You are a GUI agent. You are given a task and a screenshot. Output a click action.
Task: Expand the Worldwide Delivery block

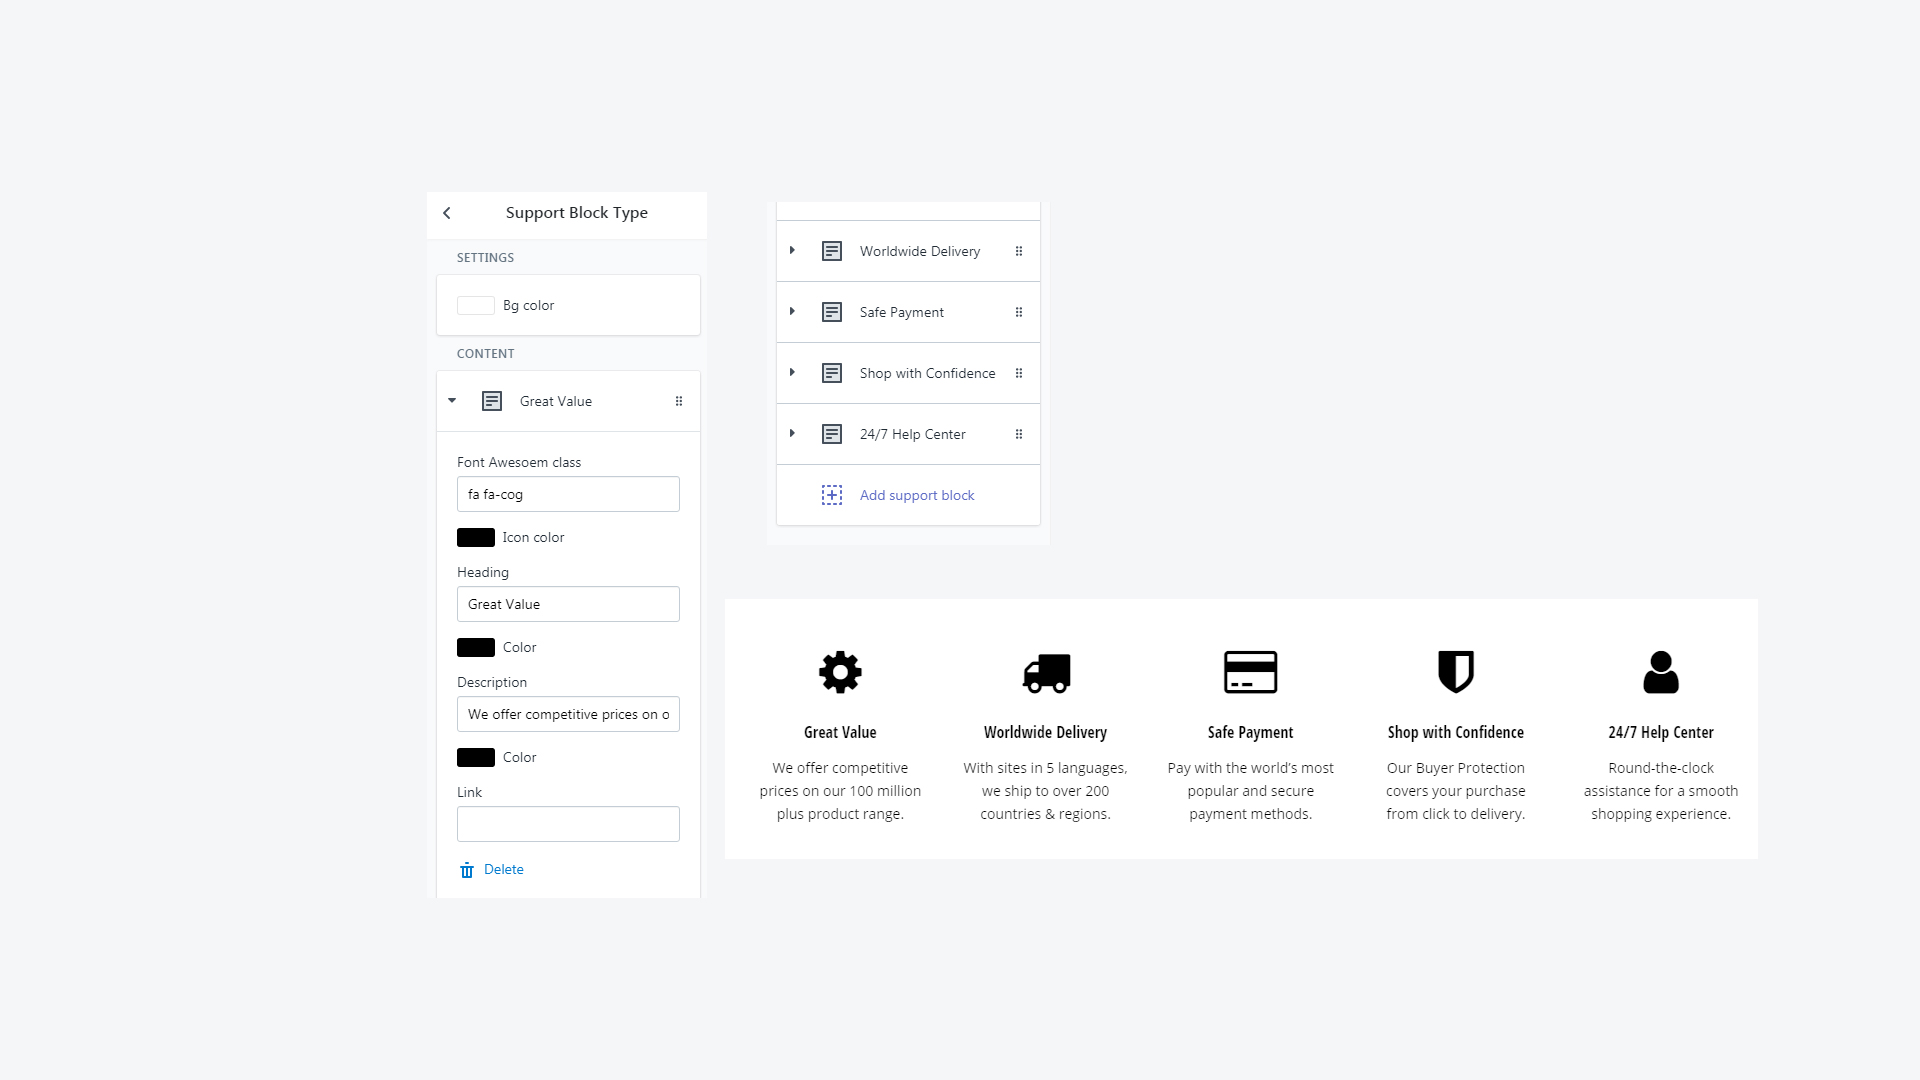[793, 251]
